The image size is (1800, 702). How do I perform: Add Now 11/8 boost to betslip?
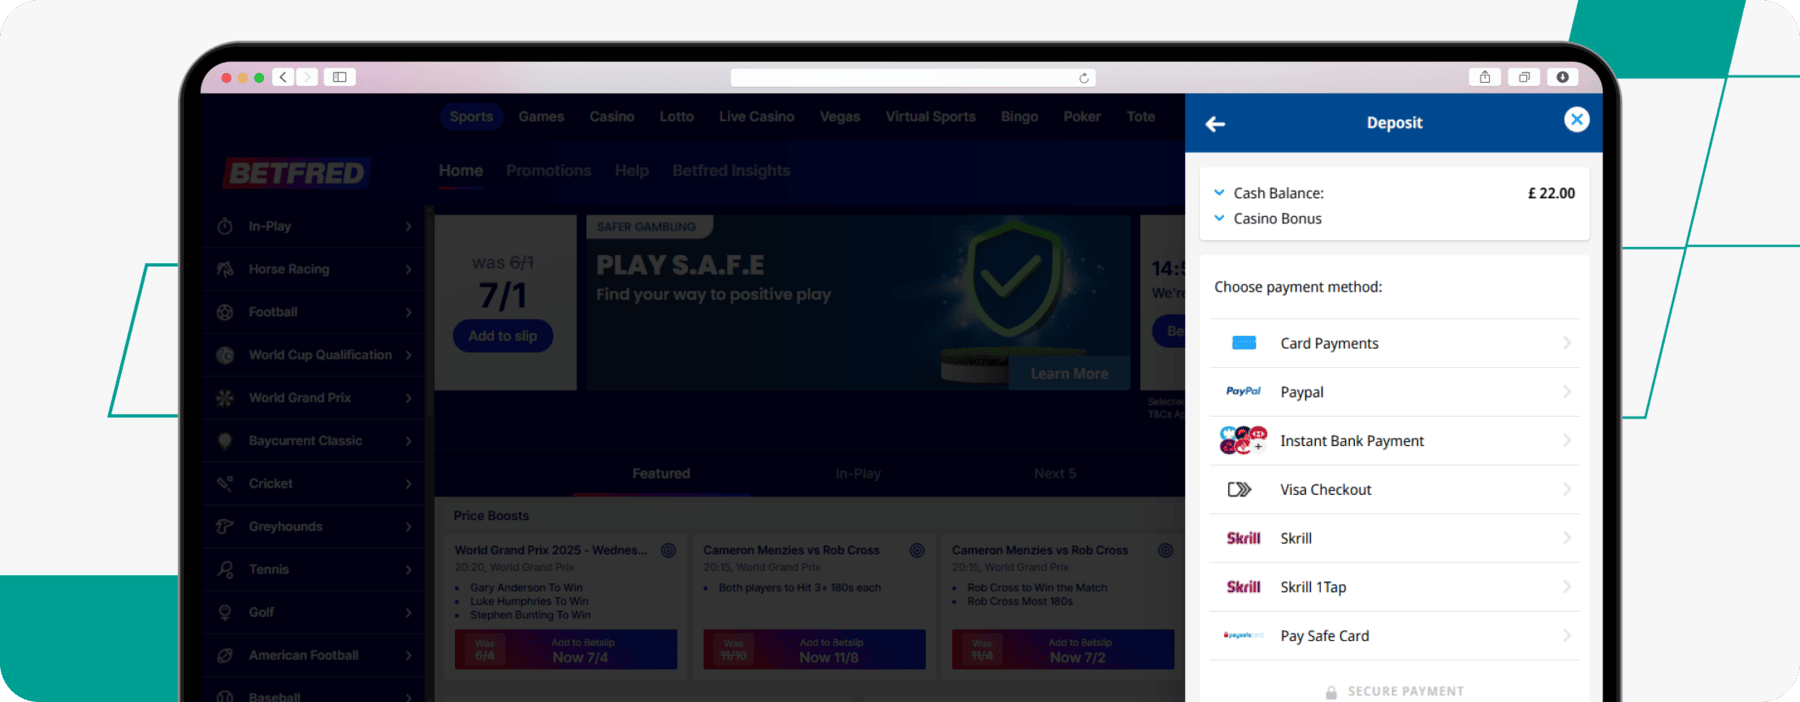[x=814, y=650]
